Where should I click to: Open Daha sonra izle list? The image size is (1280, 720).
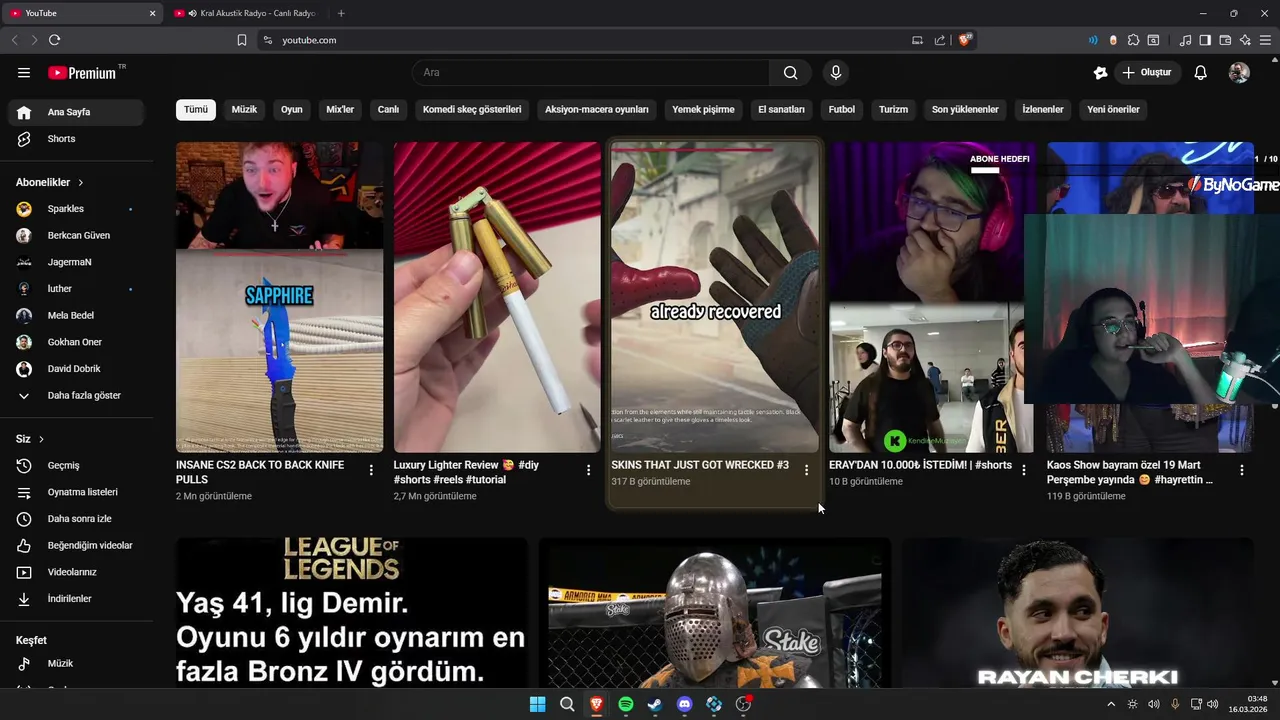[76, 519]
